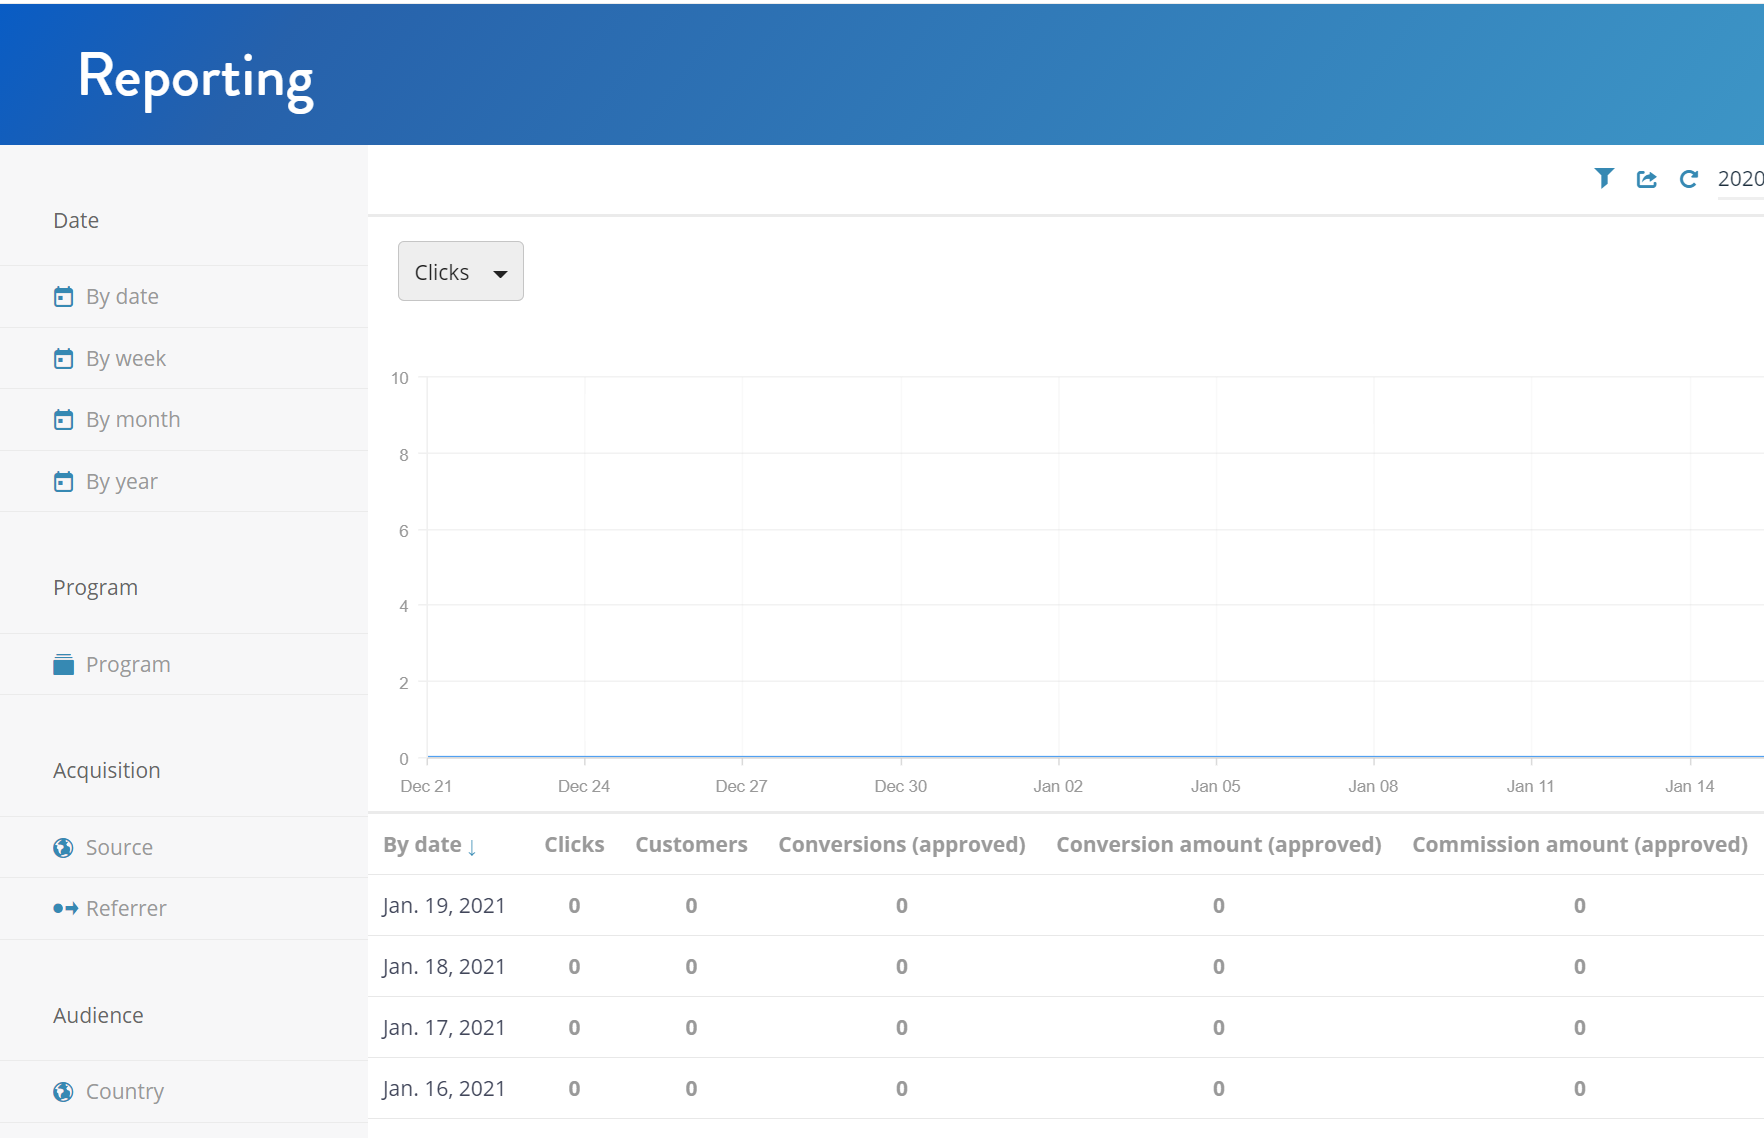Click the Jan 14 axis label
The width and height of the screenshot is (1764, 1138).
tap(1689, 786)
